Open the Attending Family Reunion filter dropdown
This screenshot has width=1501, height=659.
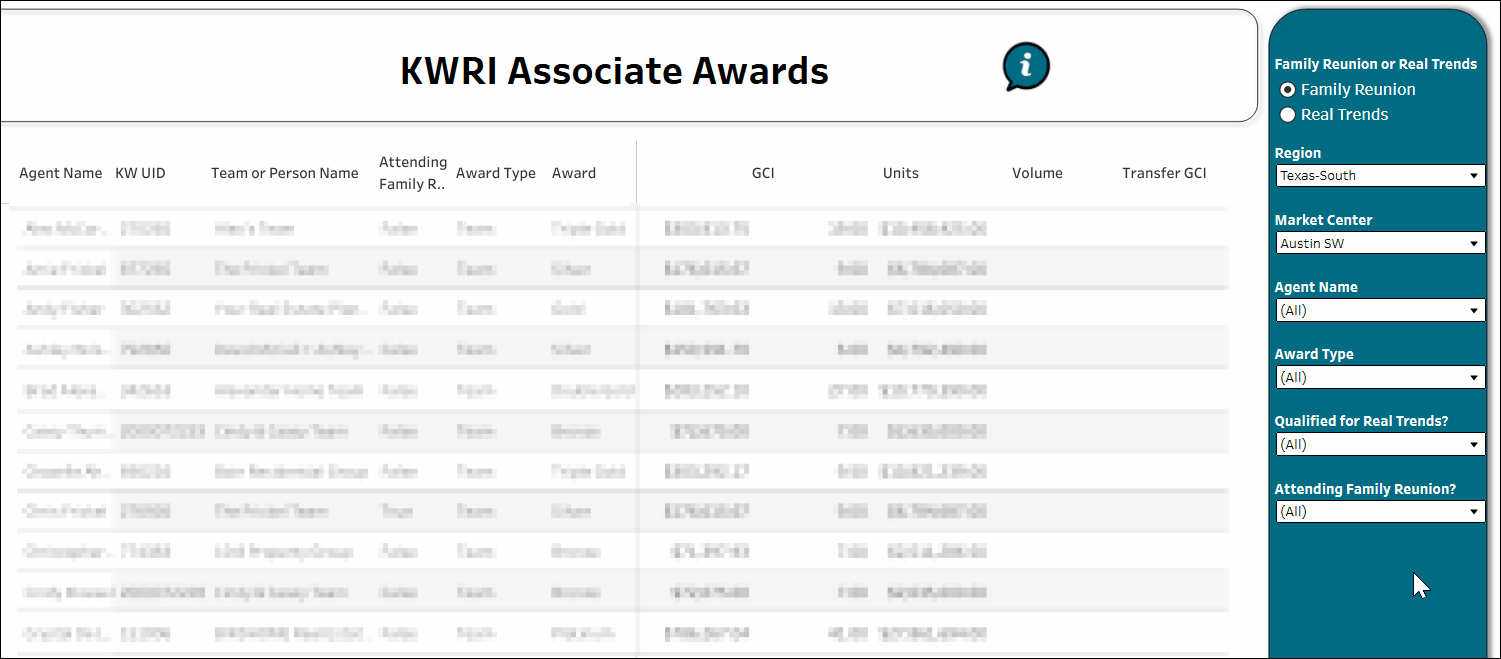click(1380, 511)
